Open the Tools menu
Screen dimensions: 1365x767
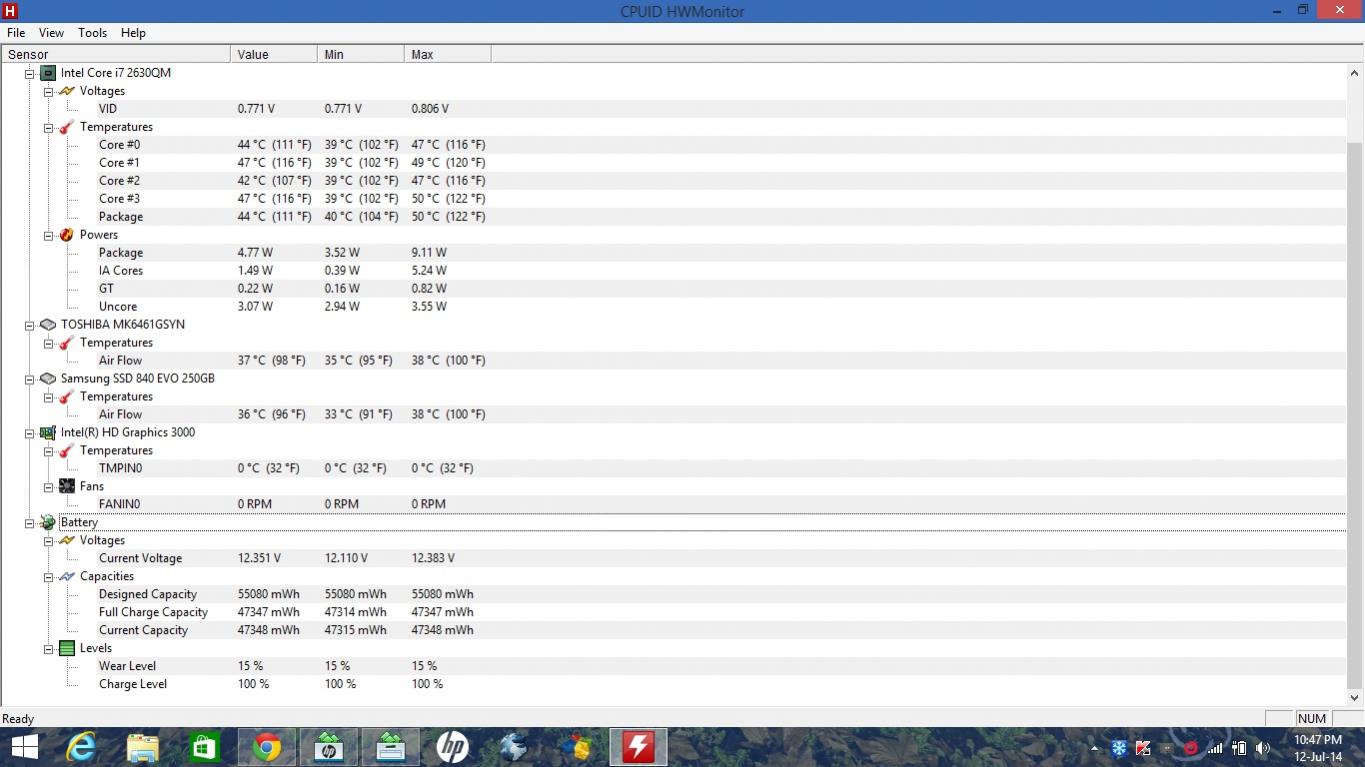tap(92, 33)
